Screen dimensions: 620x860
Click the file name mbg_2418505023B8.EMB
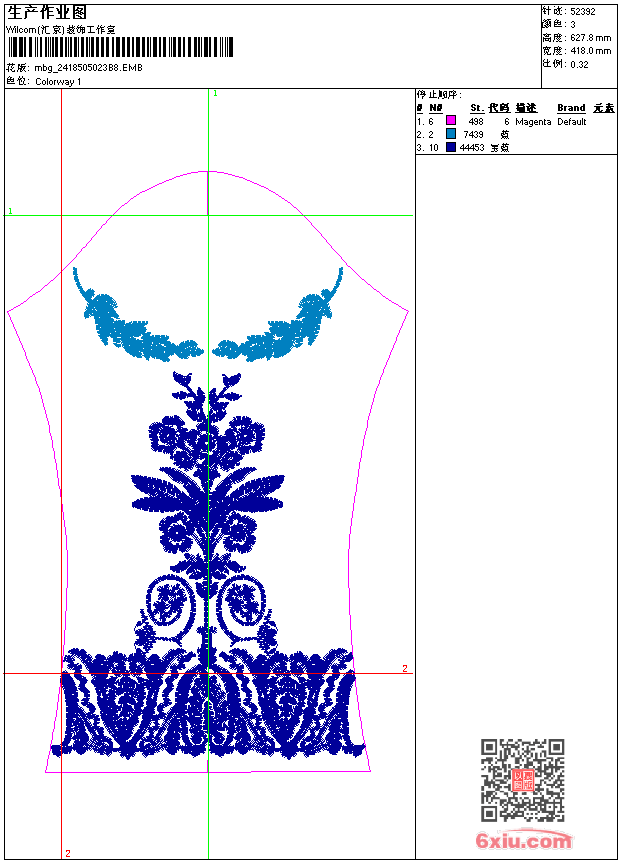pos(88,68)
